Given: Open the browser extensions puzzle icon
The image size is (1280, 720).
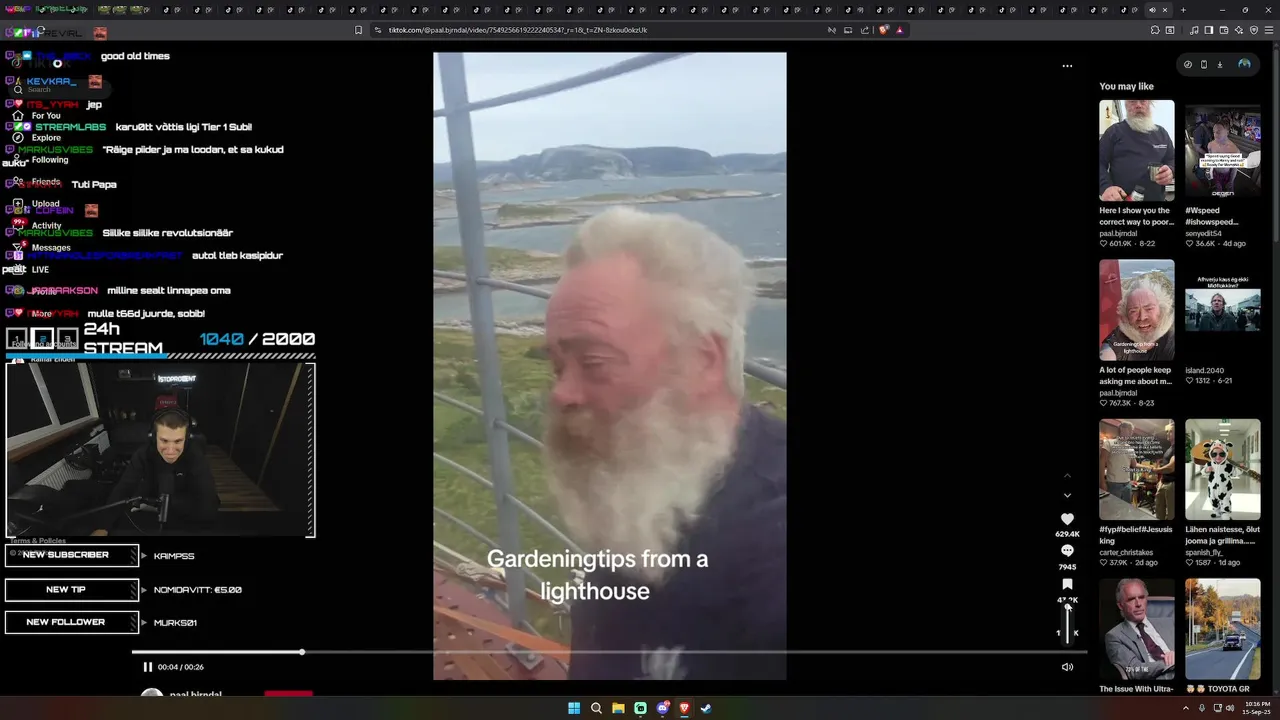Looking at the screenshot, I should (1155, 30).
